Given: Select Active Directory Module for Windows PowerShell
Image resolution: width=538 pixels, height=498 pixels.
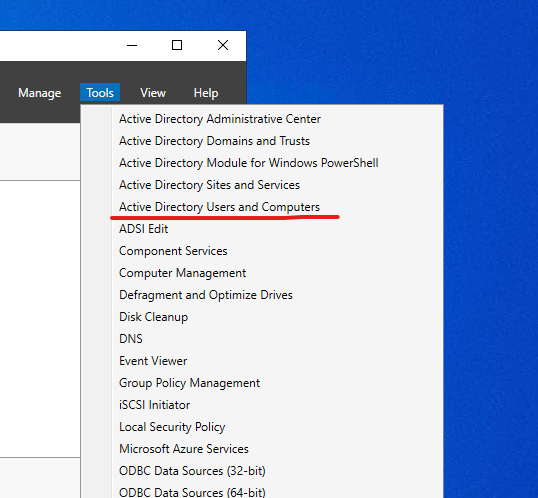Looking at the screenshot, I should [x=248, y=163].
